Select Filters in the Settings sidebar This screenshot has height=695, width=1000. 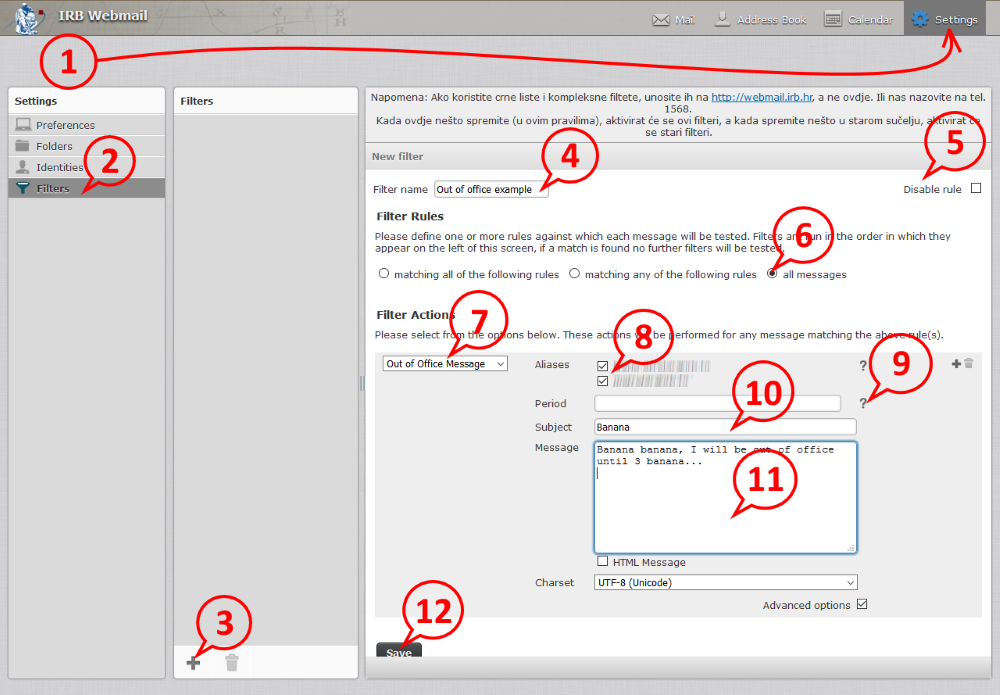pyautogui.click(x=53, y=188)
